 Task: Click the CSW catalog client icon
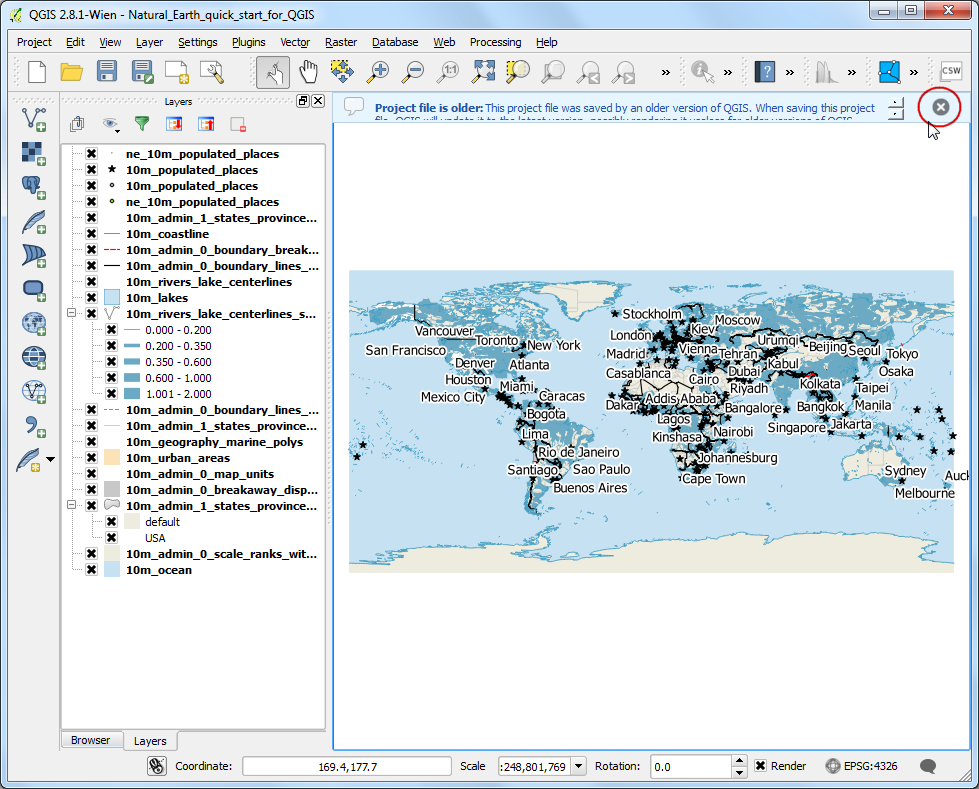point(951,71)
